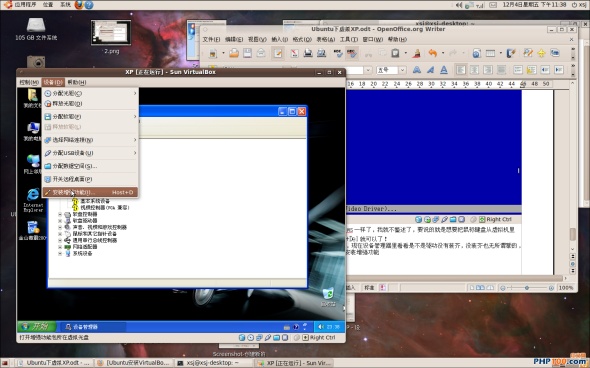The width and height of the screenshot is (590, 368).
Task: Click XP Start 开始 button
Action: [36, 326]
